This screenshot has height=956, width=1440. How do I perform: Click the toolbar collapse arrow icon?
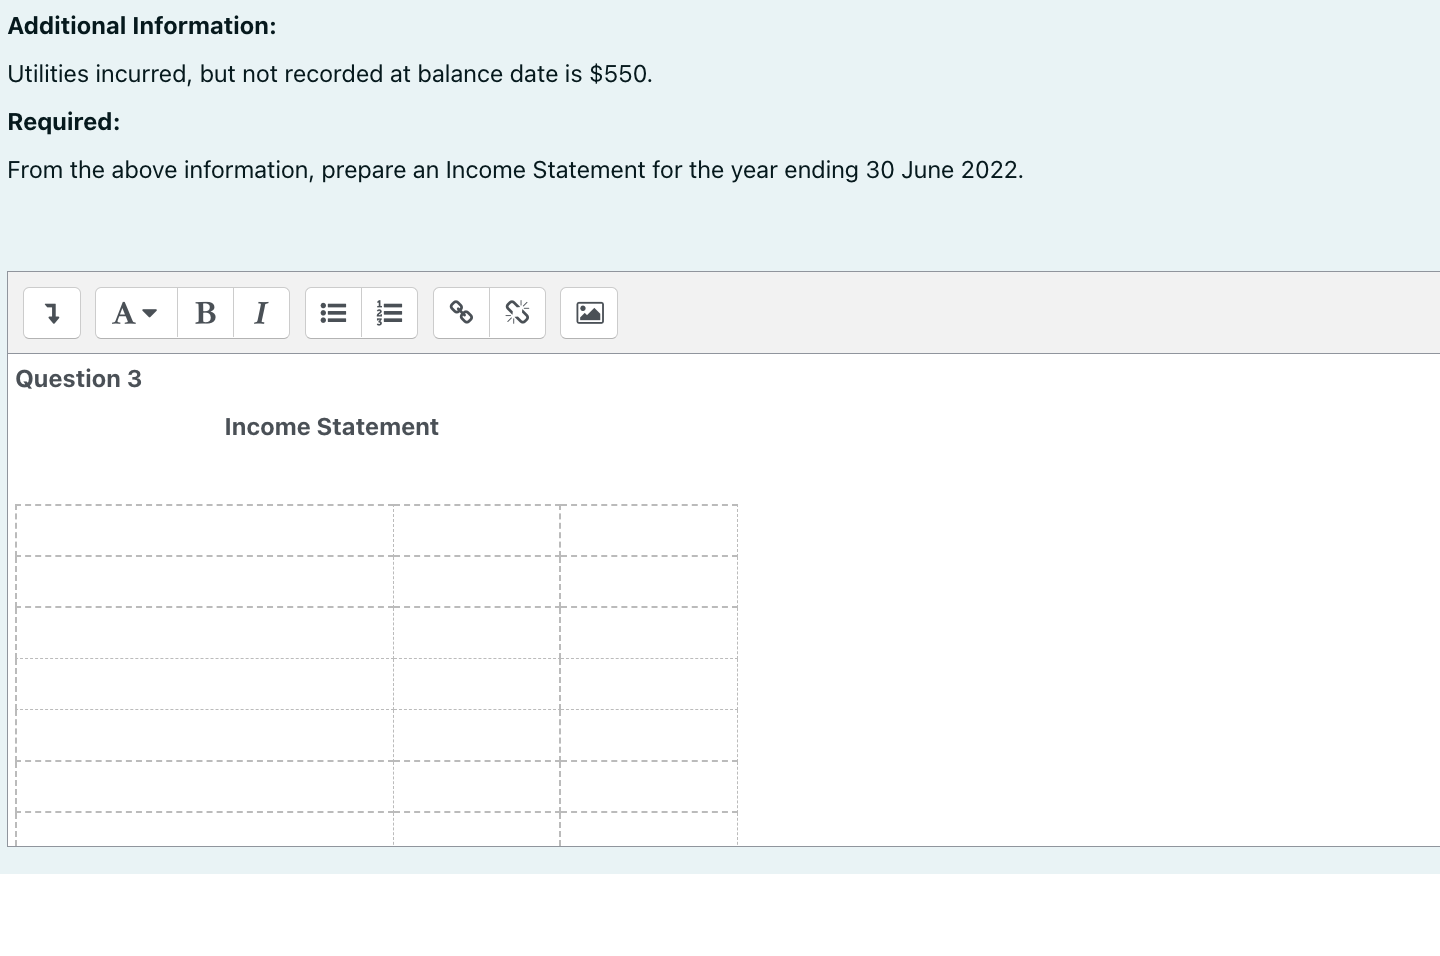click(52, 313)
